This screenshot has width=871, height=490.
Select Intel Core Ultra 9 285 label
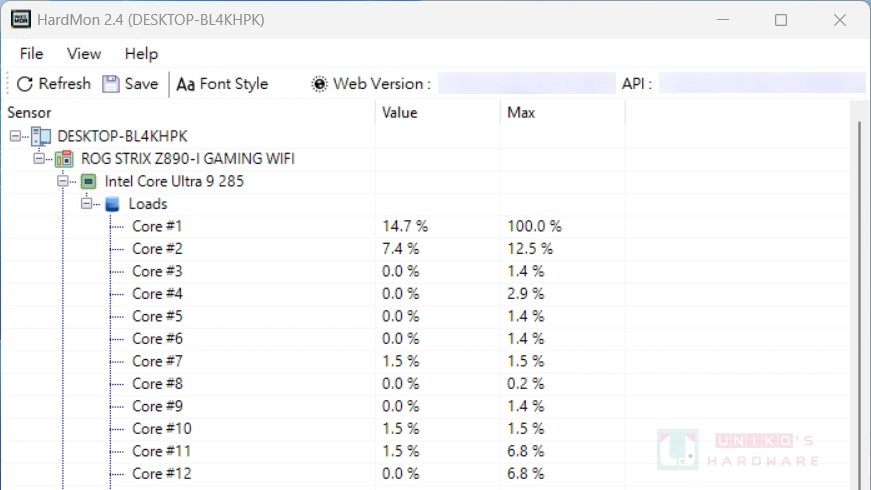click(x=174, y=181)
